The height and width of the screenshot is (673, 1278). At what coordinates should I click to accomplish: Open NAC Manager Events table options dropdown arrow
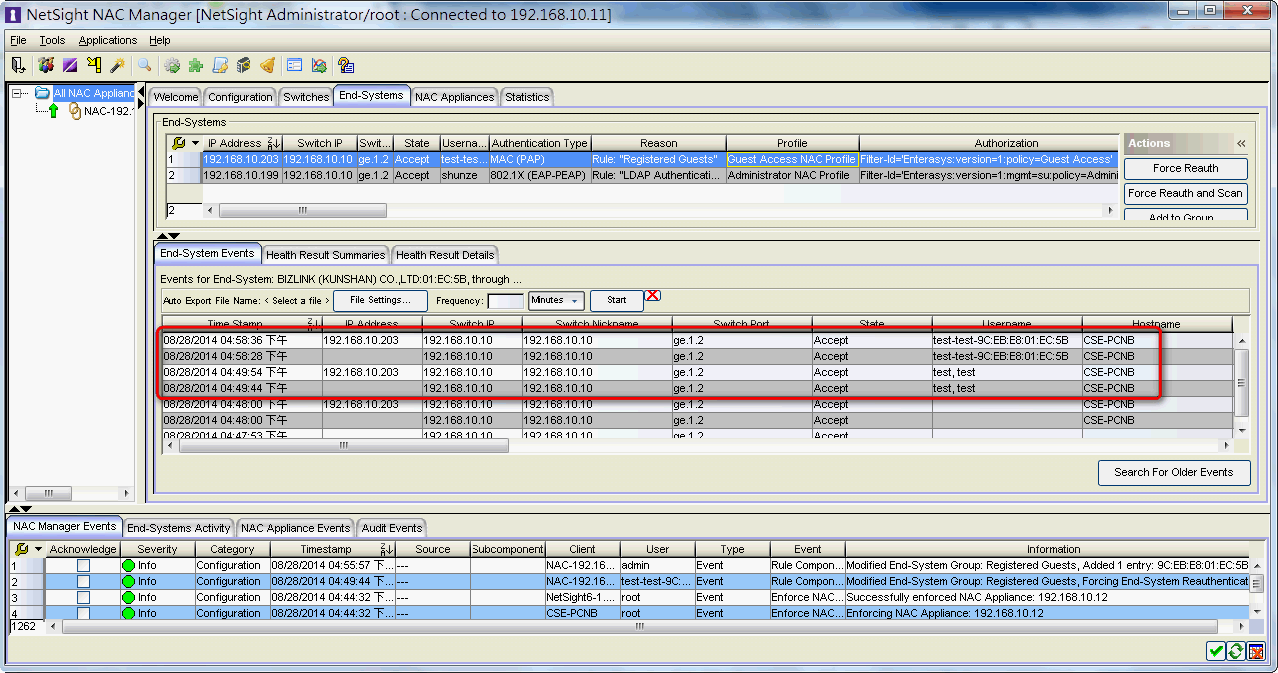click(x=39, y=549)
